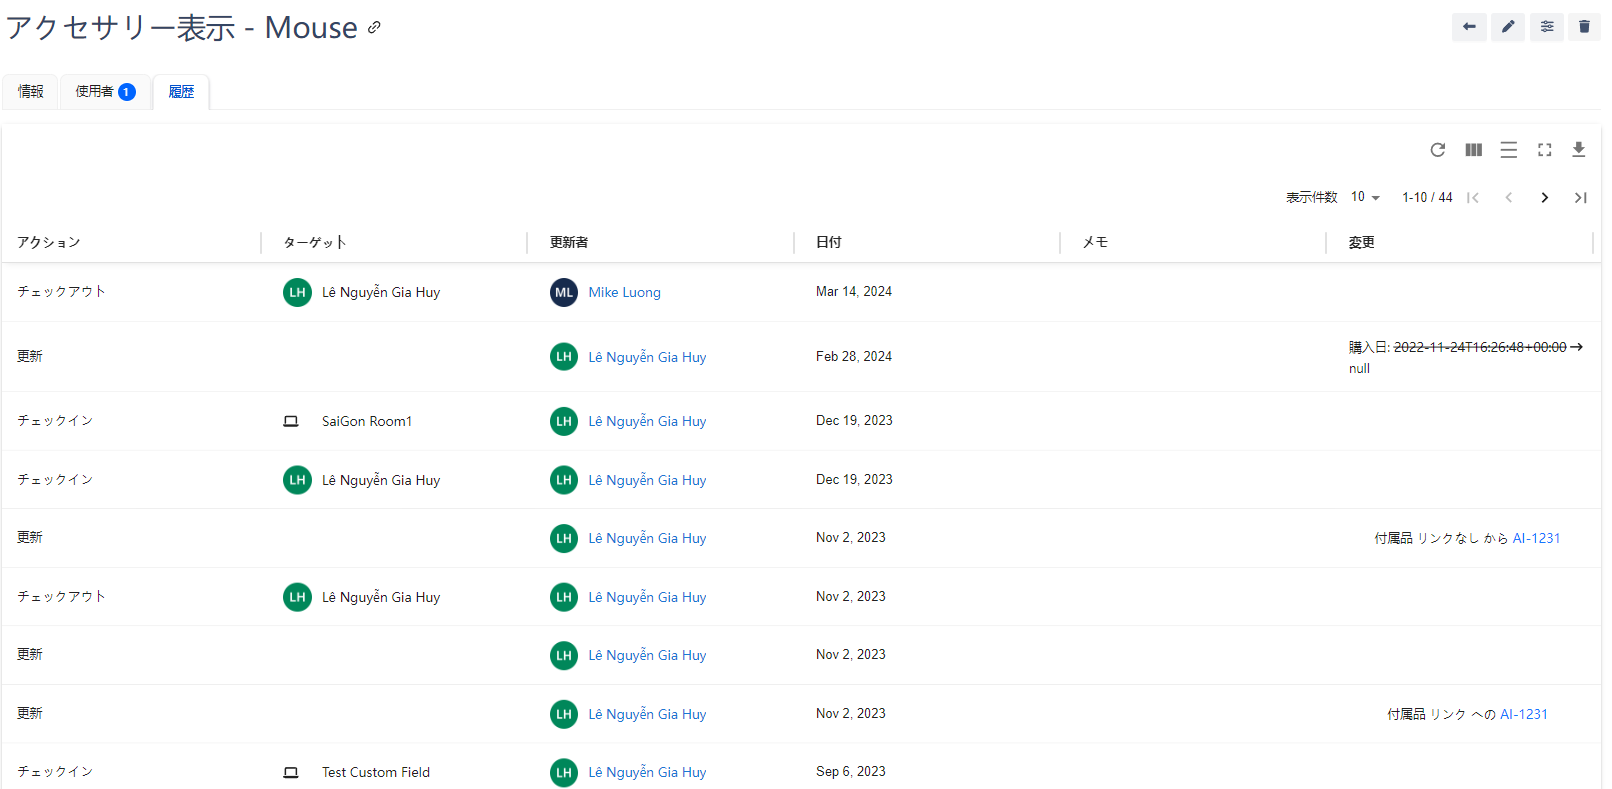Open Mike Luong's user link
This screenshot has height=789, width=1612.
click(x=624, y=293)
